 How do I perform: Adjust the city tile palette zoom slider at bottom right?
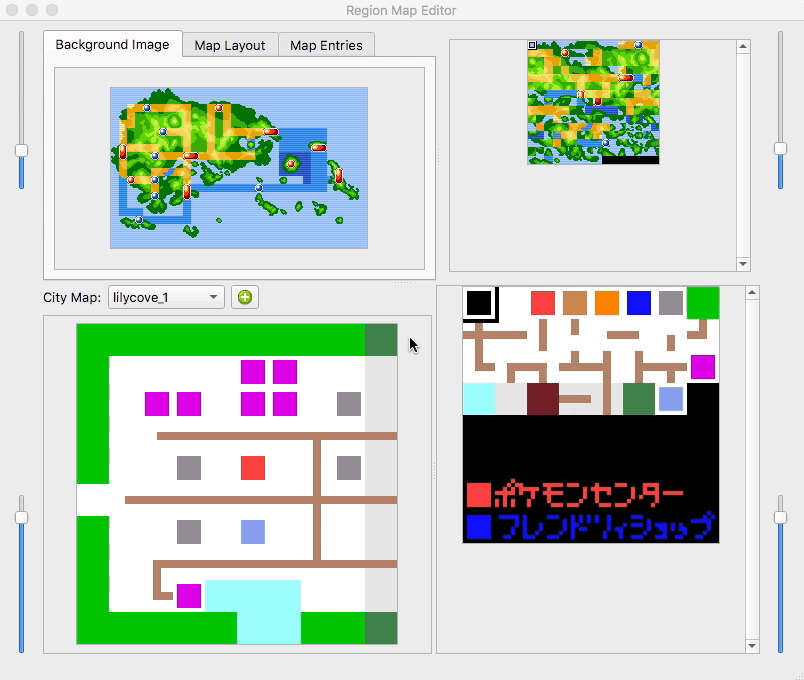click(x=780, y=517)
